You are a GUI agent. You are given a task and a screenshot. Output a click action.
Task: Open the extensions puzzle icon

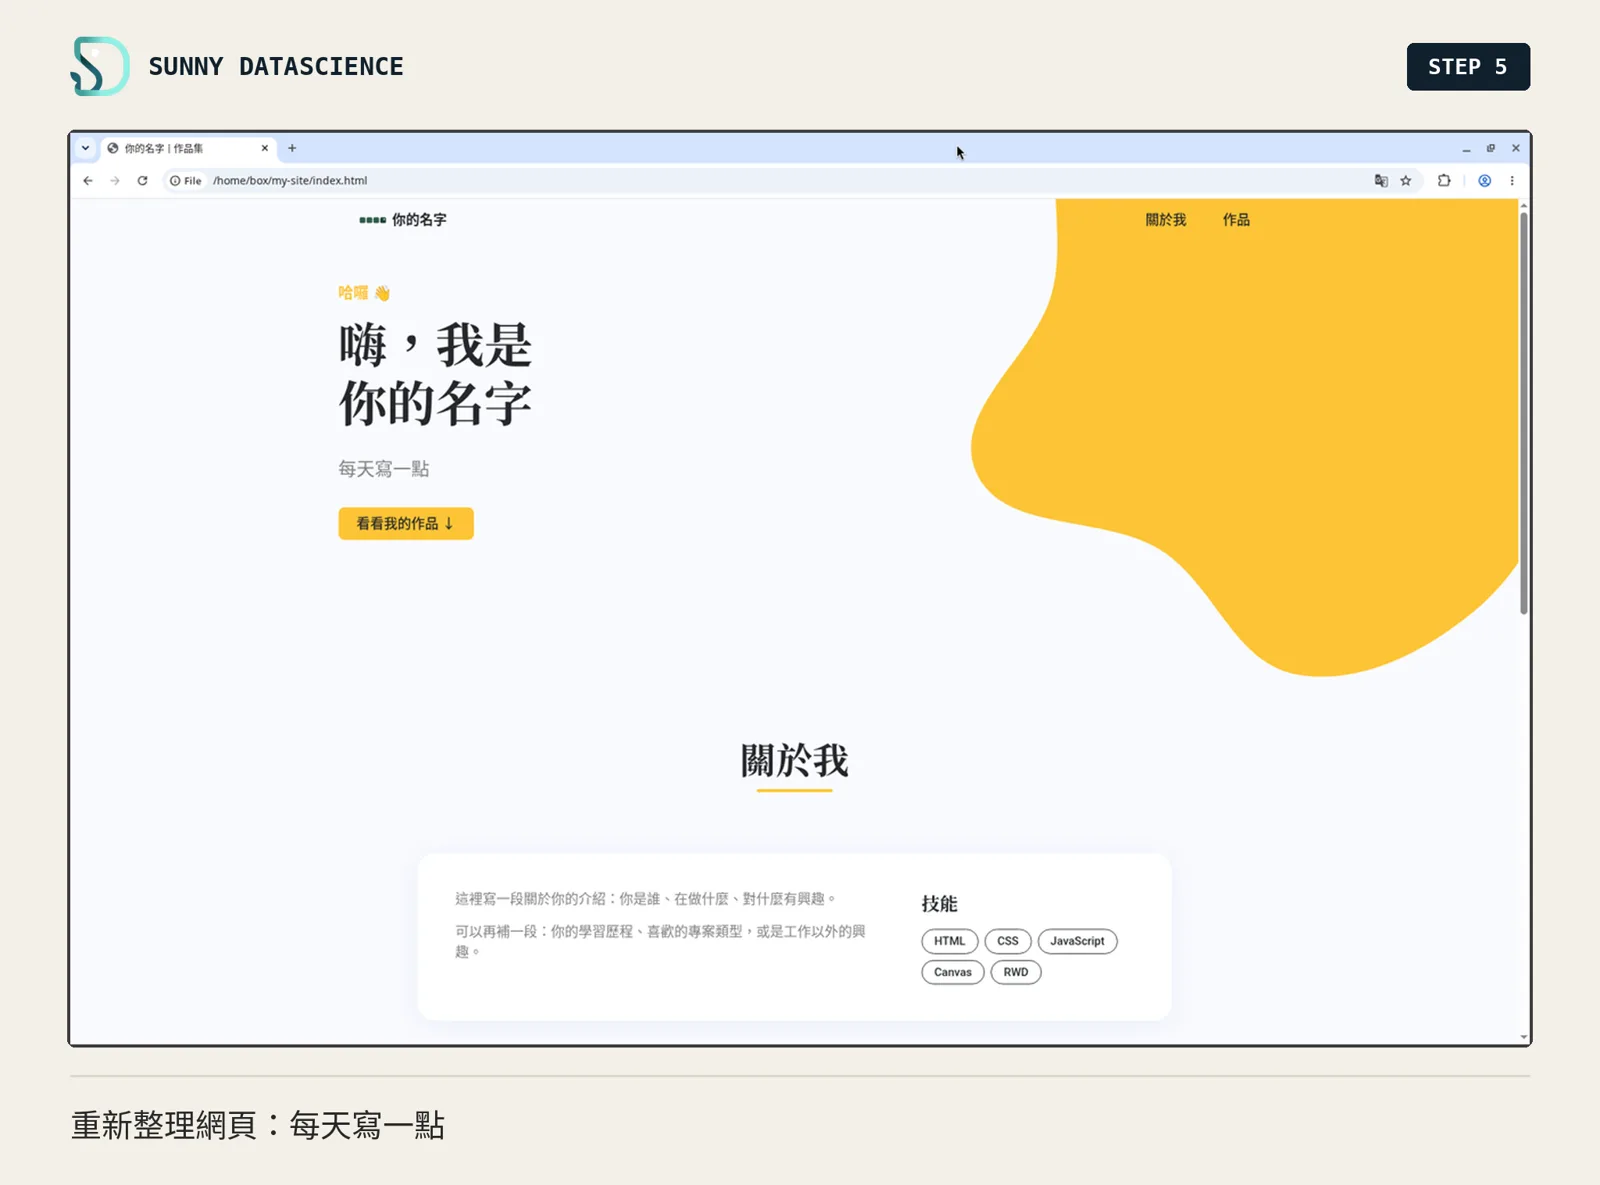[1444, 181]
